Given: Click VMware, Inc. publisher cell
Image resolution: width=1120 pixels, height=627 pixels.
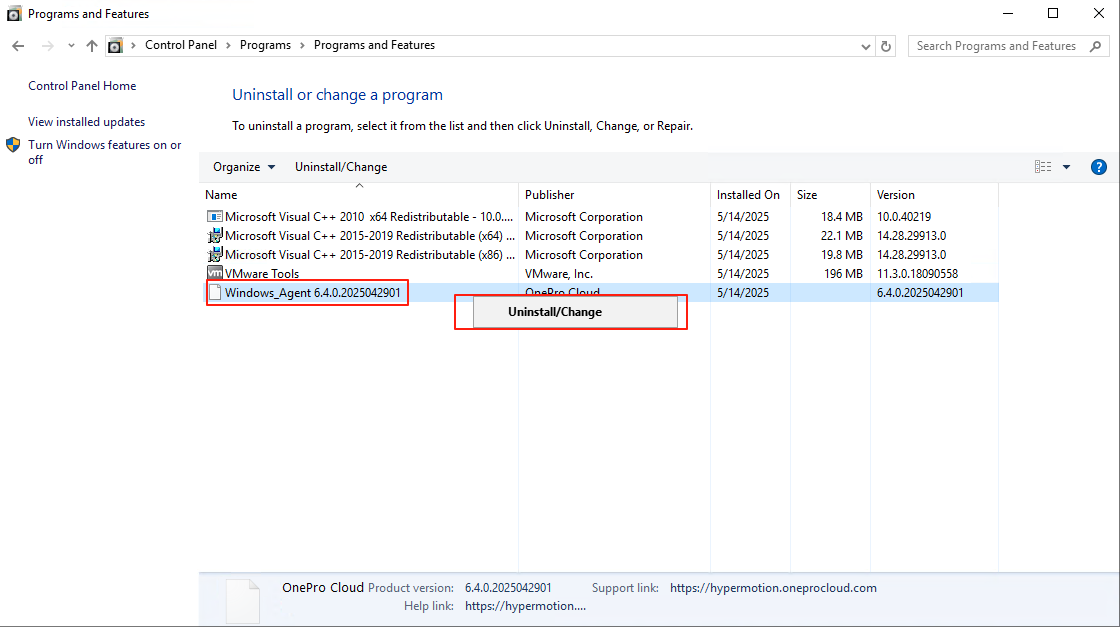Looking at the screenshot, I should click(559, 274).
